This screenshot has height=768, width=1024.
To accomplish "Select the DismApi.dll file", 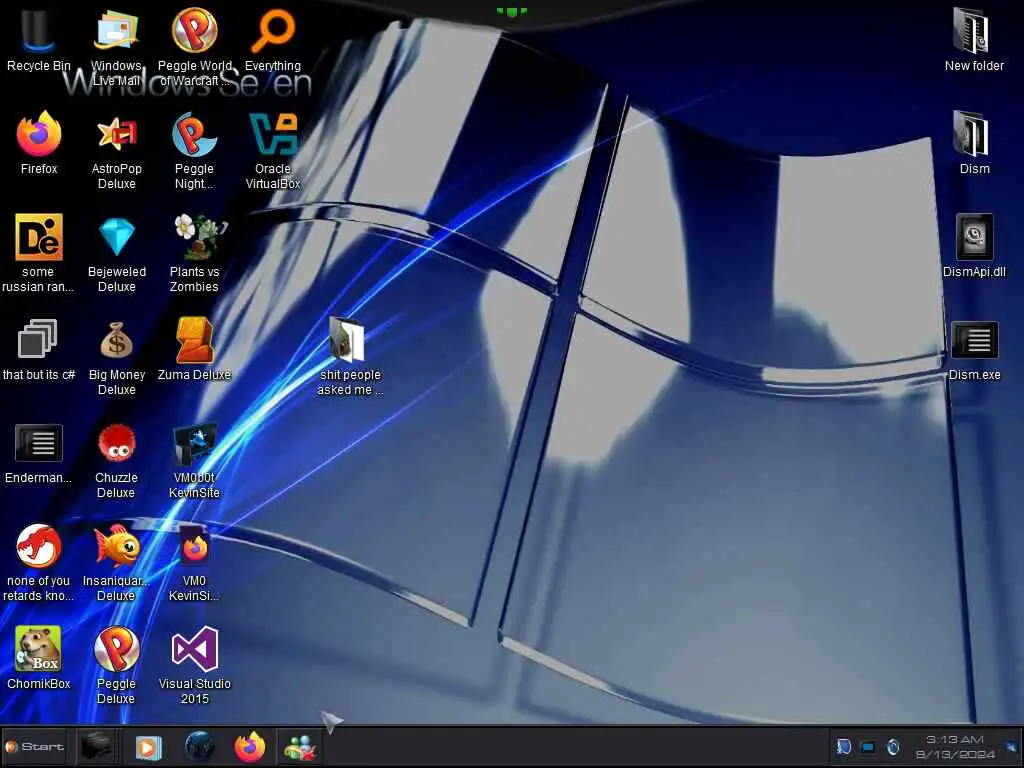I will pos(974,237).
